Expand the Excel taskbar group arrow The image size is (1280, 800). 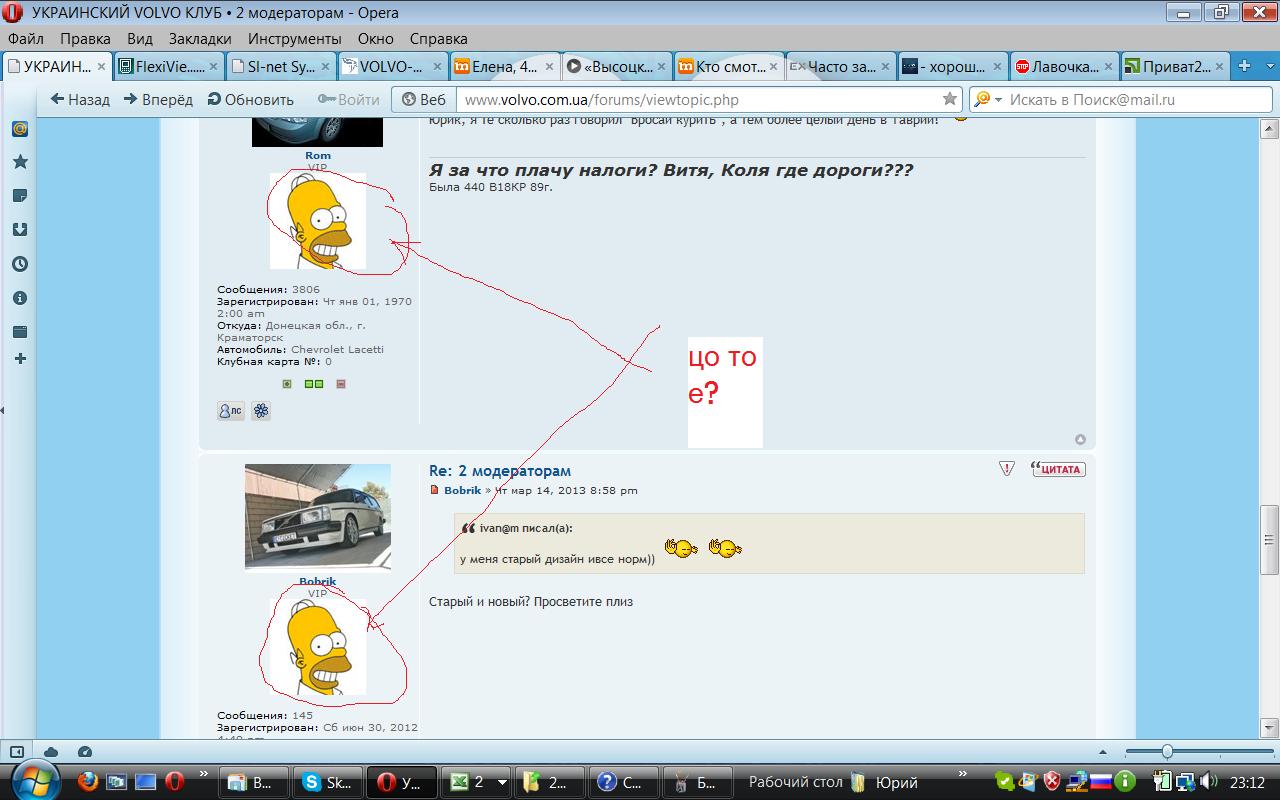pos(502,783)
